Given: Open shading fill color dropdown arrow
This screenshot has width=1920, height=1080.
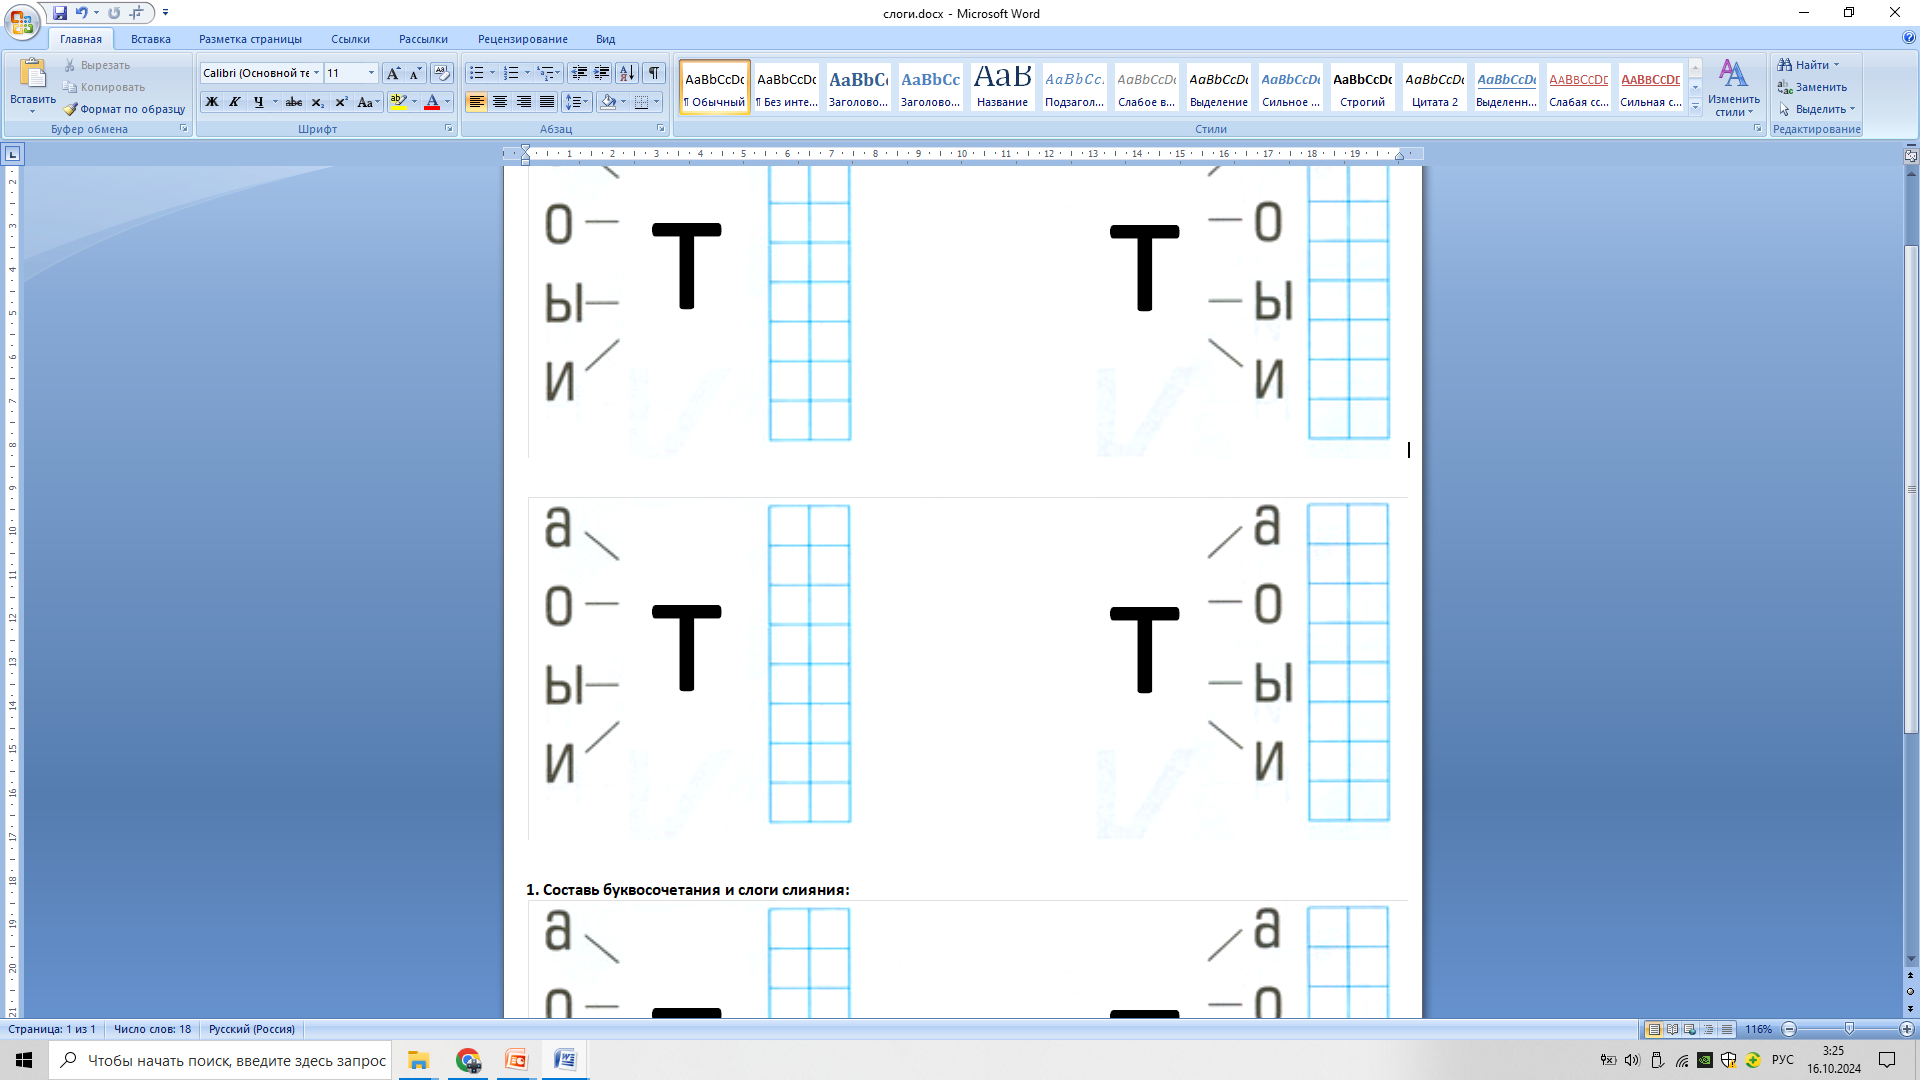Looking at the screenshot, I should click(623, 102).
